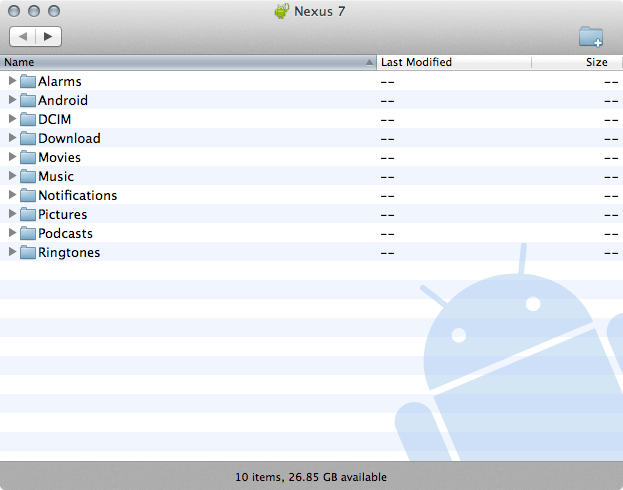Zoom the Nexus 7 window

54,11
